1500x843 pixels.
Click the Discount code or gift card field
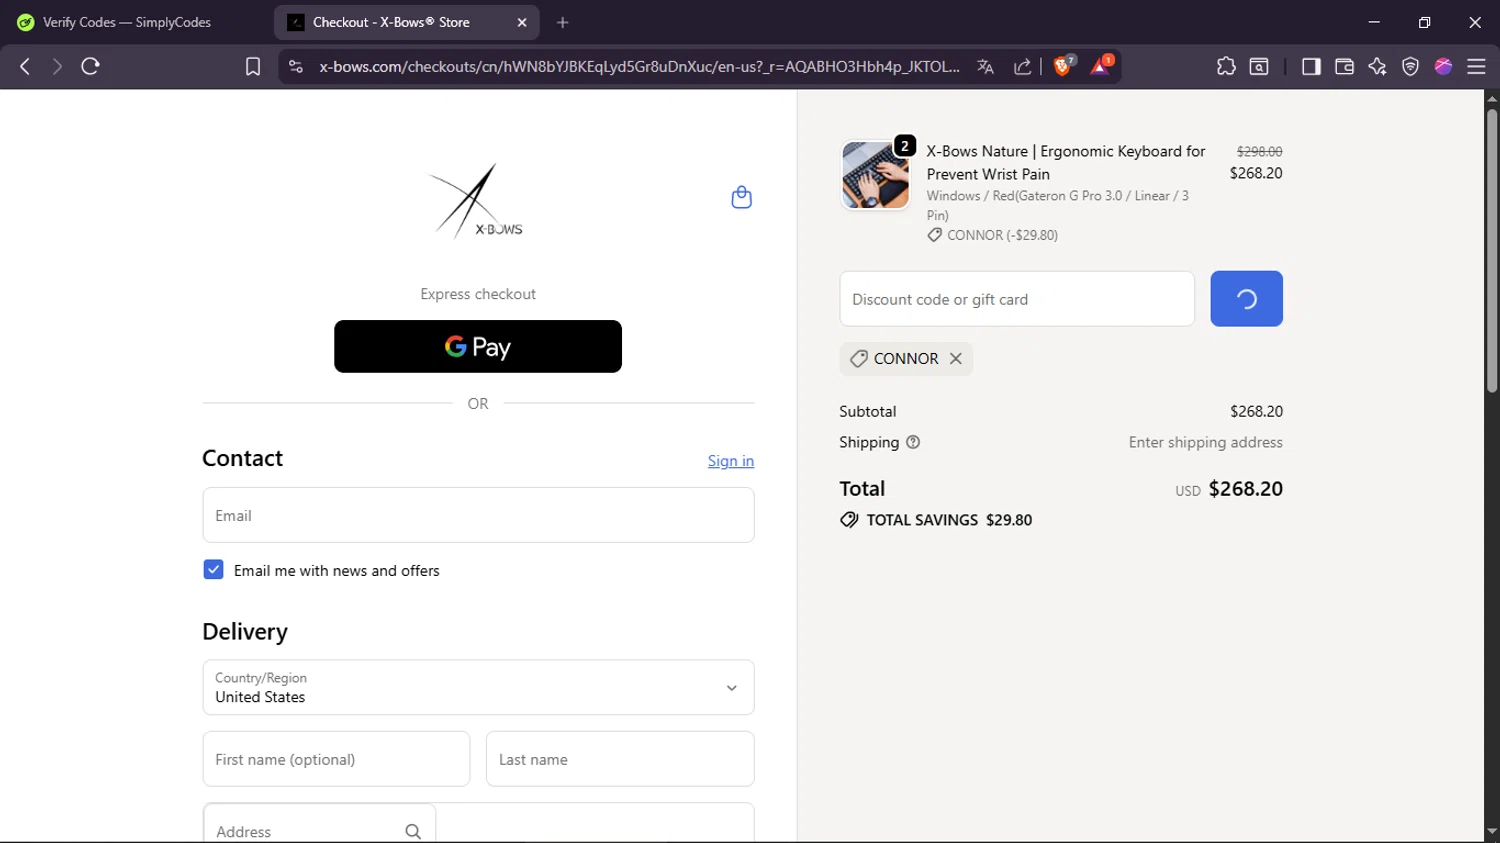(1017, 298)
